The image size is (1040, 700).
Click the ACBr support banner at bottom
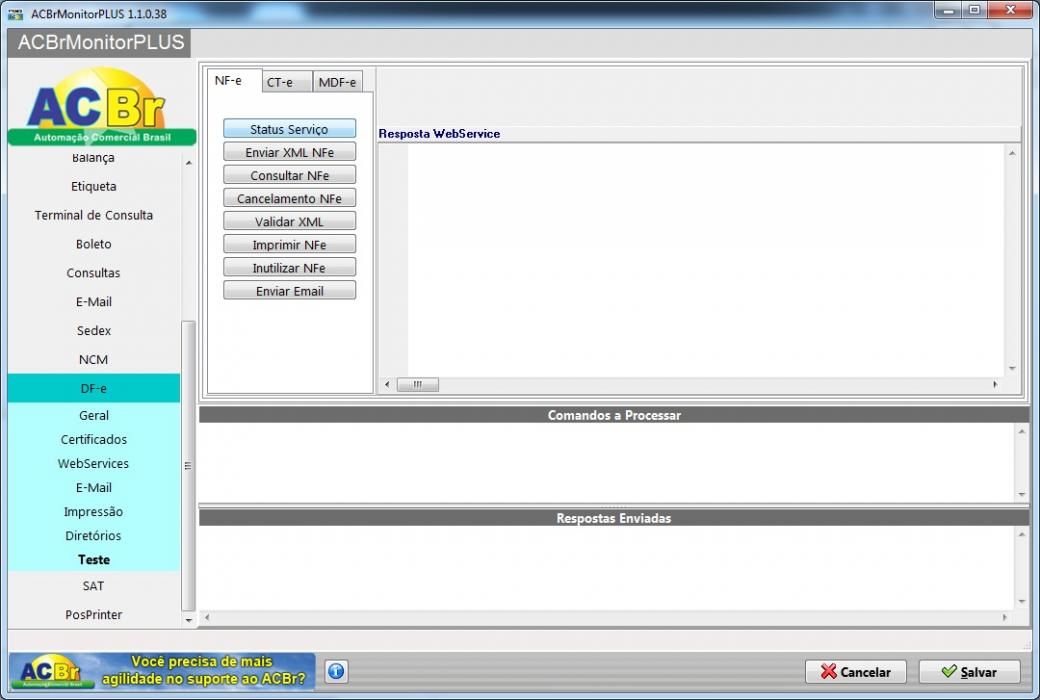pos(162,671)
